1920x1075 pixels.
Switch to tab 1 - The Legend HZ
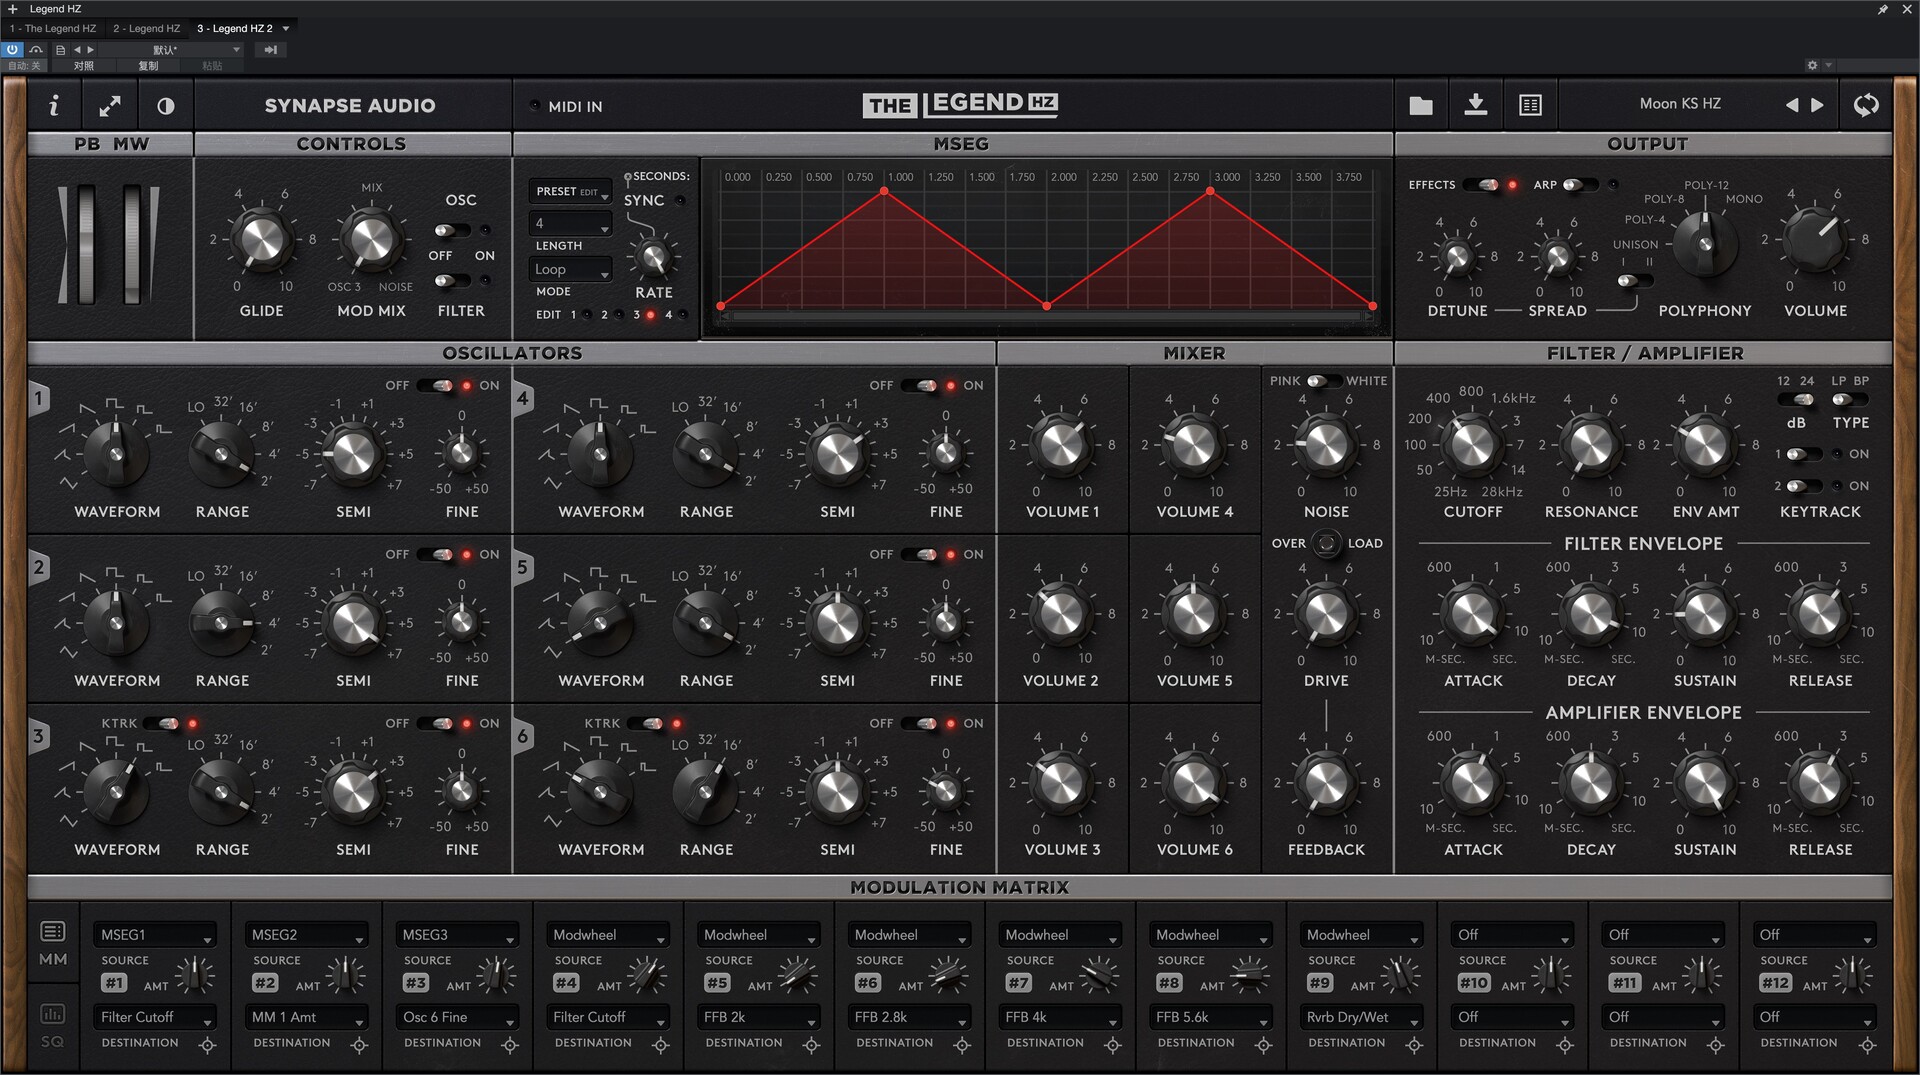click(x=53, y=28)
